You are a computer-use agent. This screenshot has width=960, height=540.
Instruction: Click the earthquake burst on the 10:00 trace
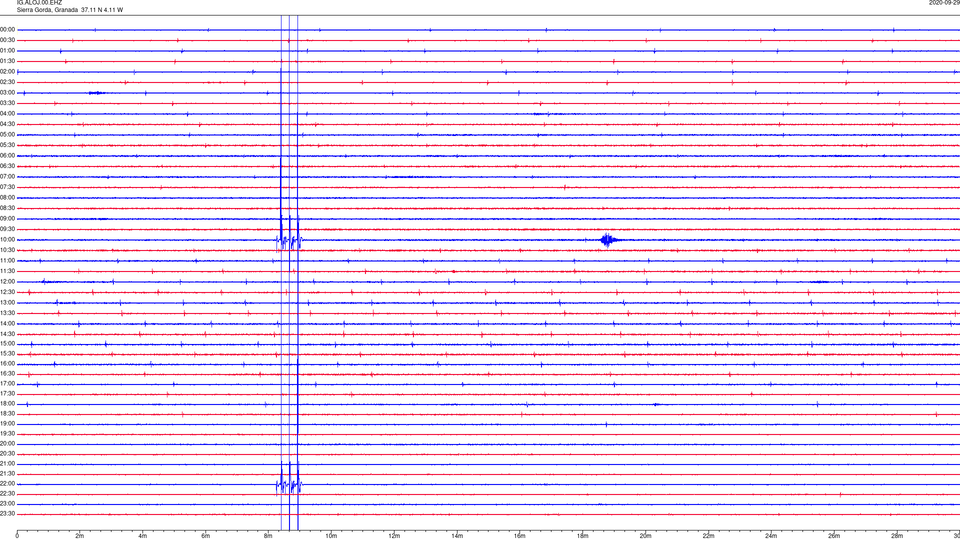(x=609, y=240)
